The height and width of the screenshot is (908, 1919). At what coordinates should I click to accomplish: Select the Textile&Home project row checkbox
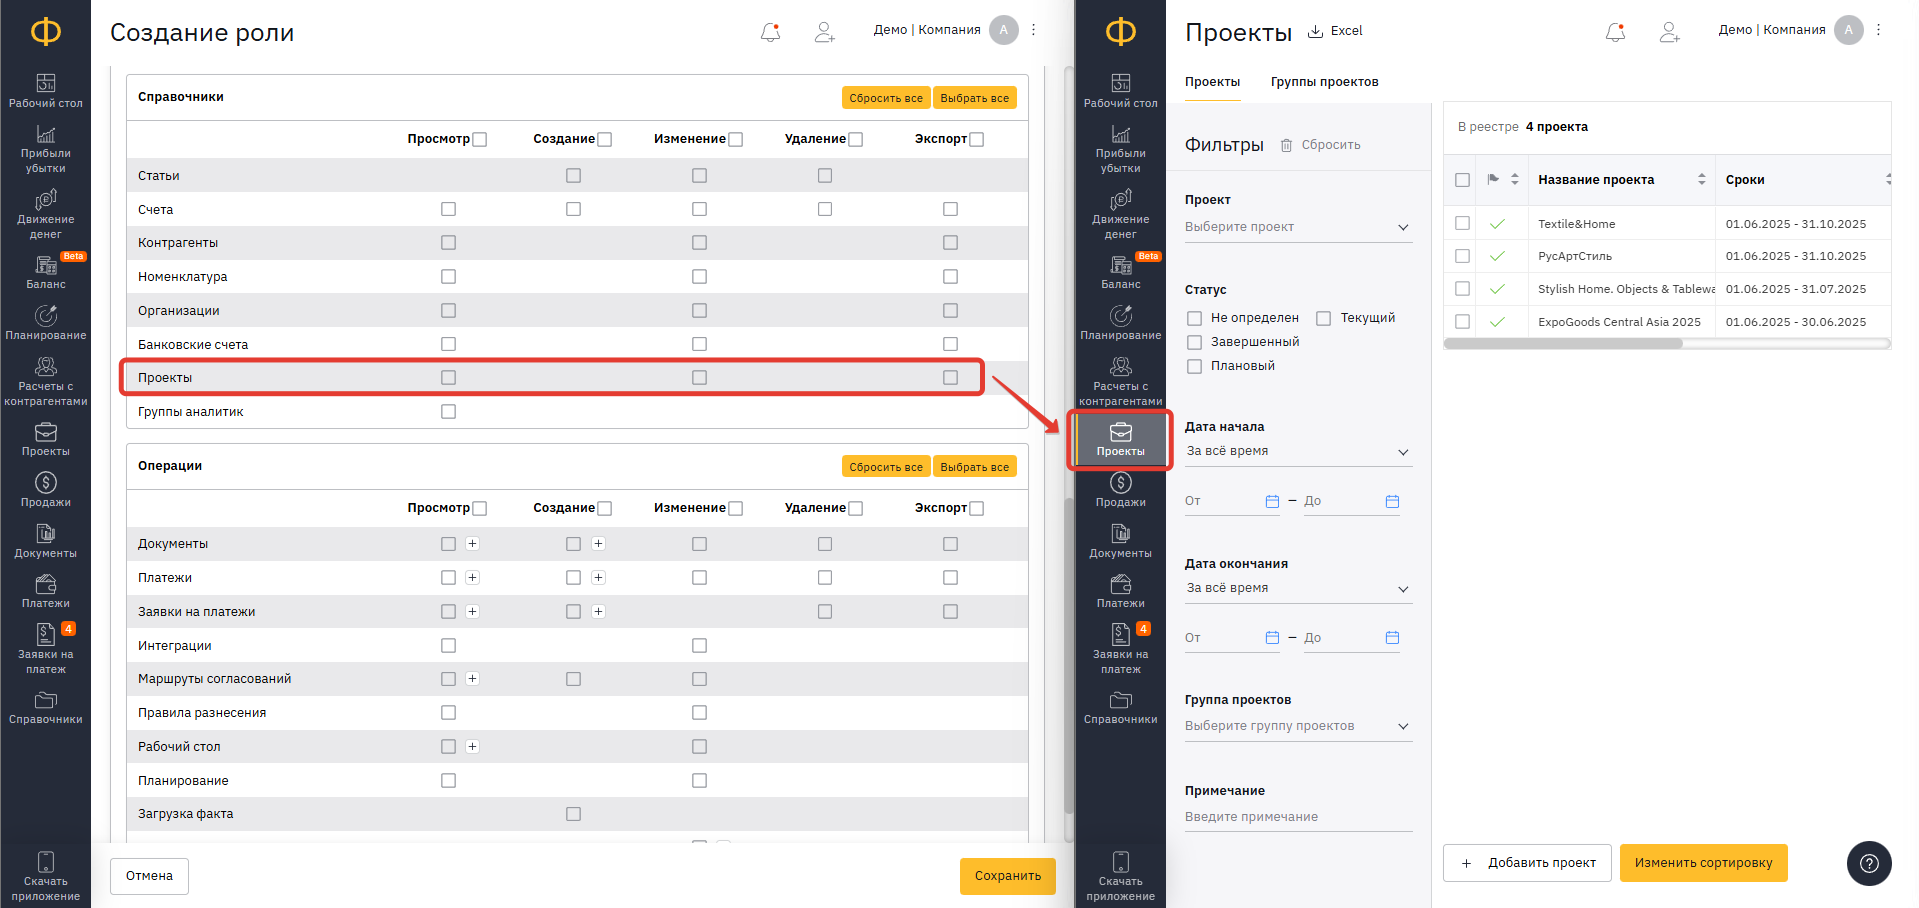click(1462, 224)
